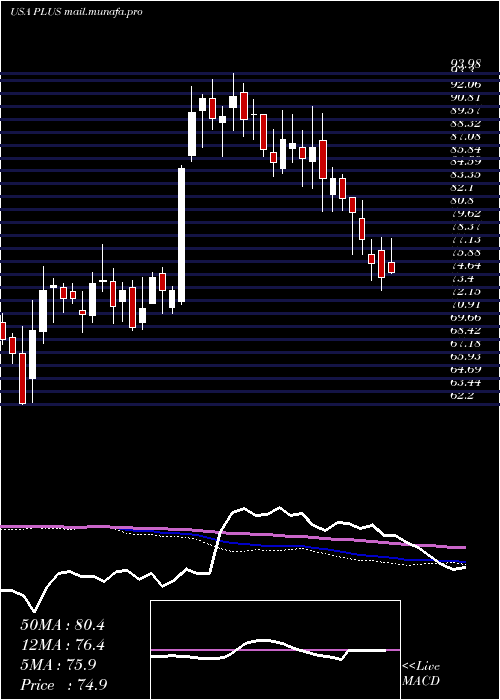Click the '5MA : 75.9' readout
Viewport: 500px width, 700px height.
58,665
